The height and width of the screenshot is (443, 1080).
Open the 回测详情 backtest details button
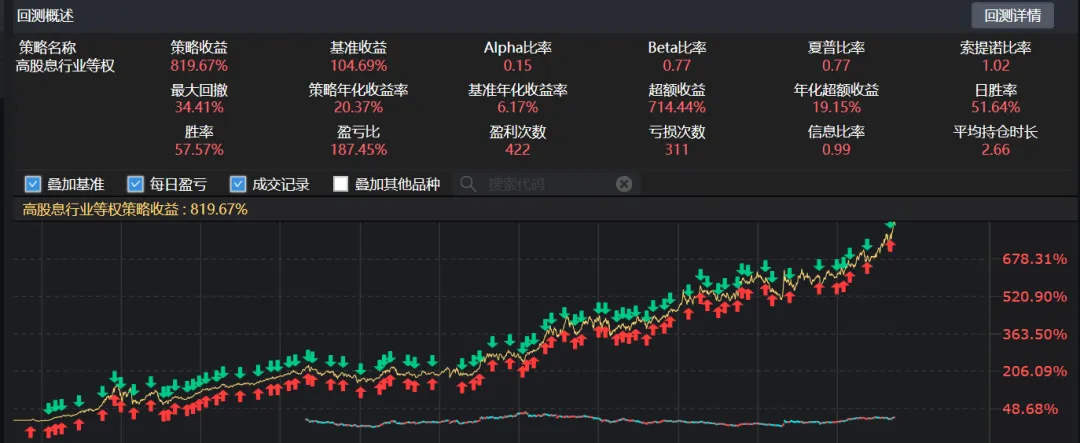click(1012, 15)
